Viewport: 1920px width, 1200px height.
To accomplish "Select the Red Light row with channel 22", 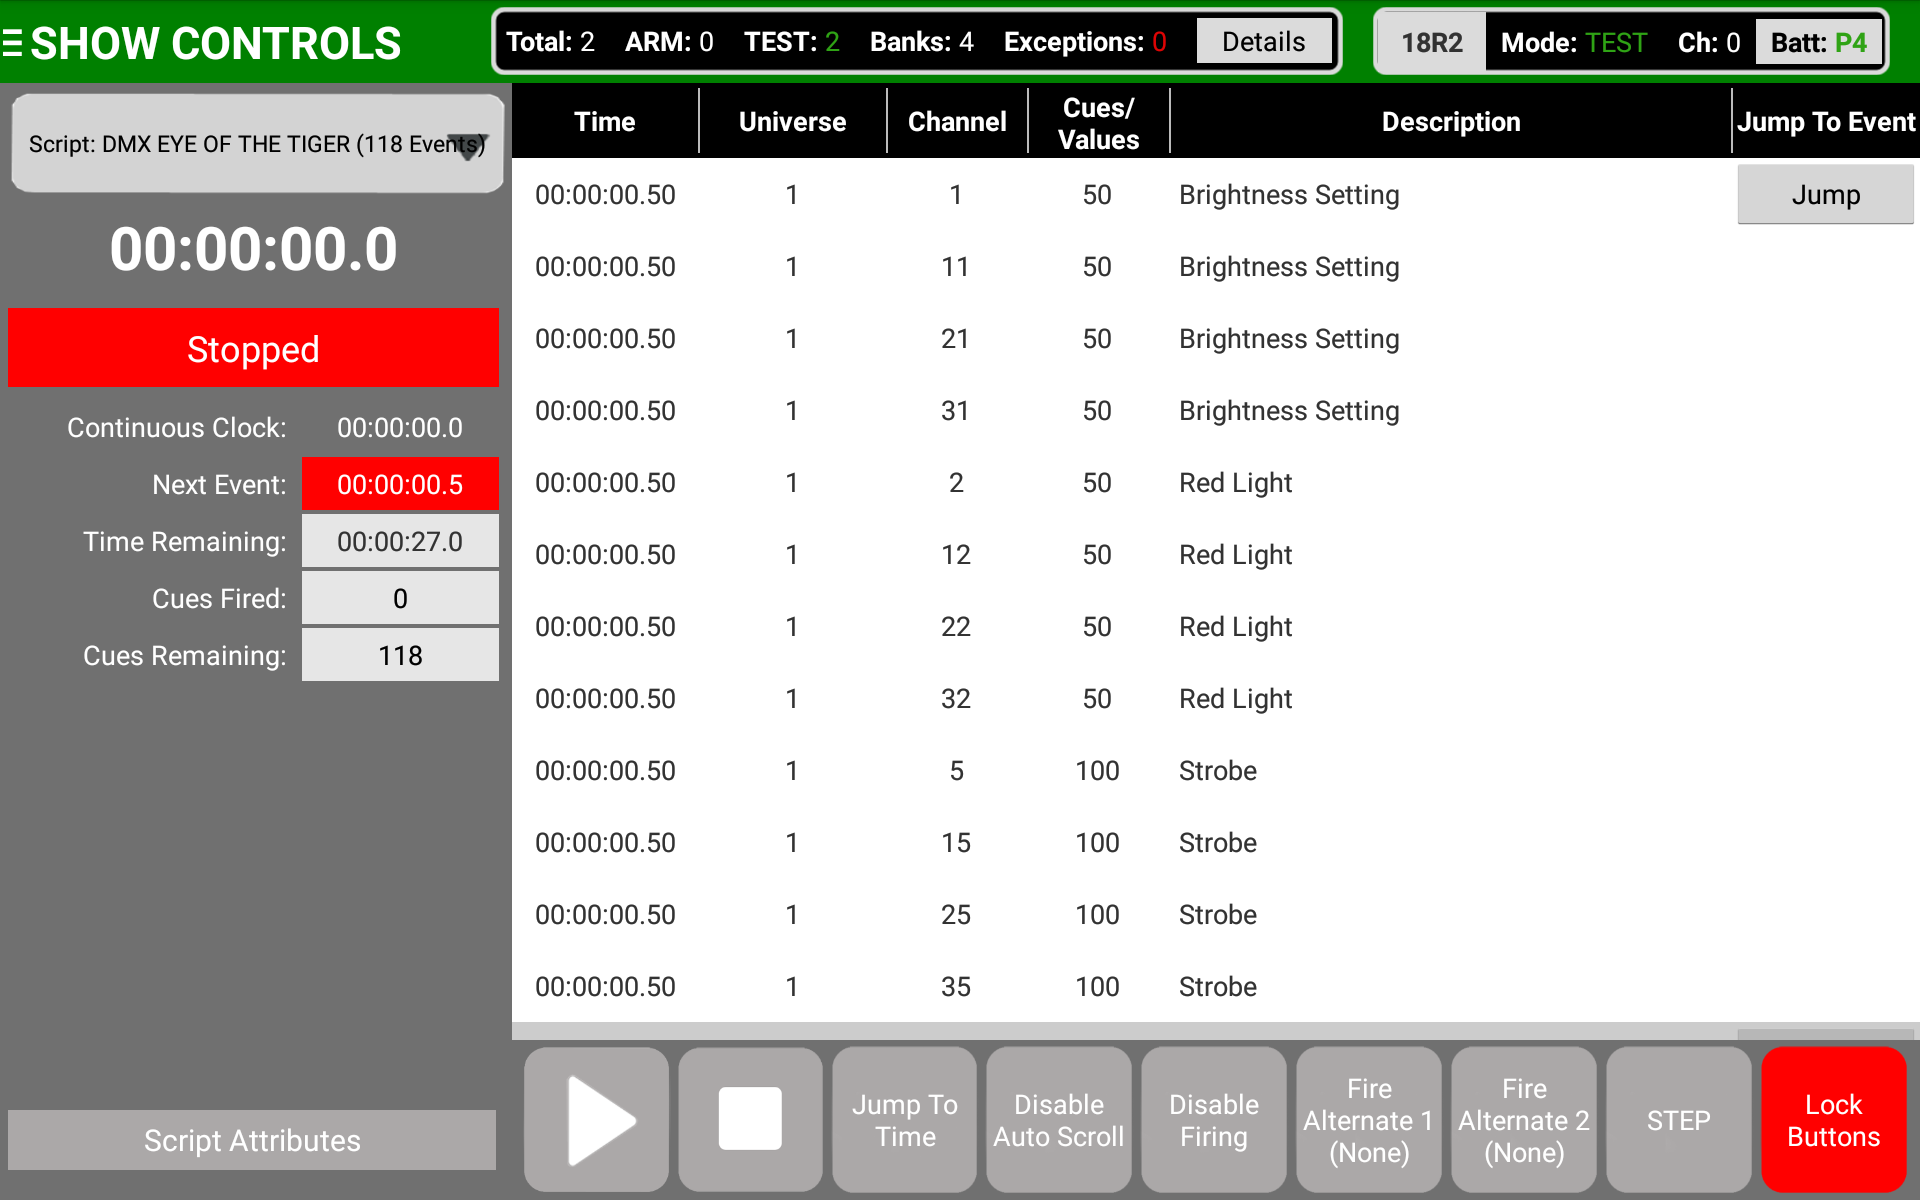I will pos(1216,627).
